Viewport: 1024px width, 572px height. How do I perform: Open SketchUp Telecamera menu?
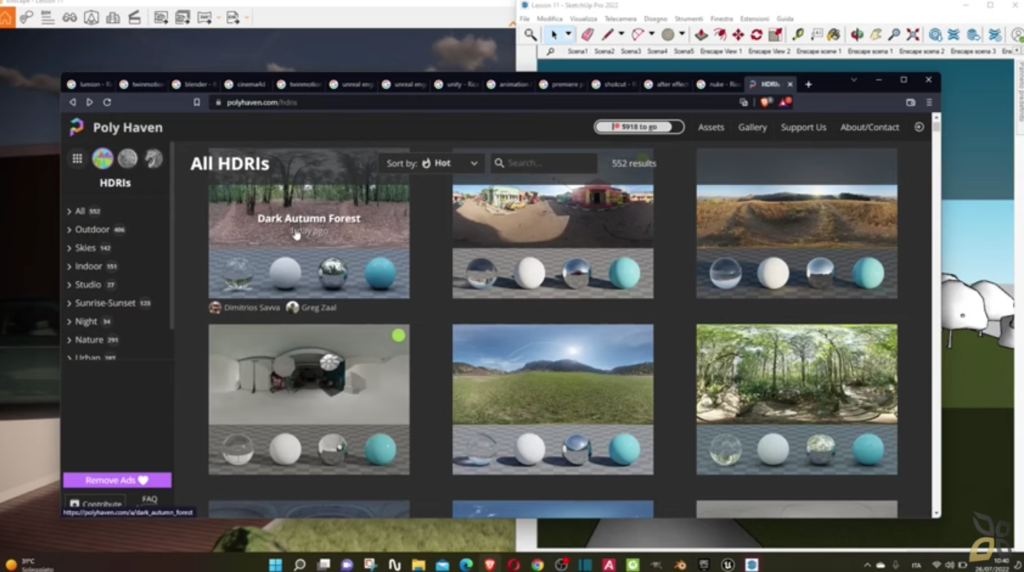(x=620, y=19)
